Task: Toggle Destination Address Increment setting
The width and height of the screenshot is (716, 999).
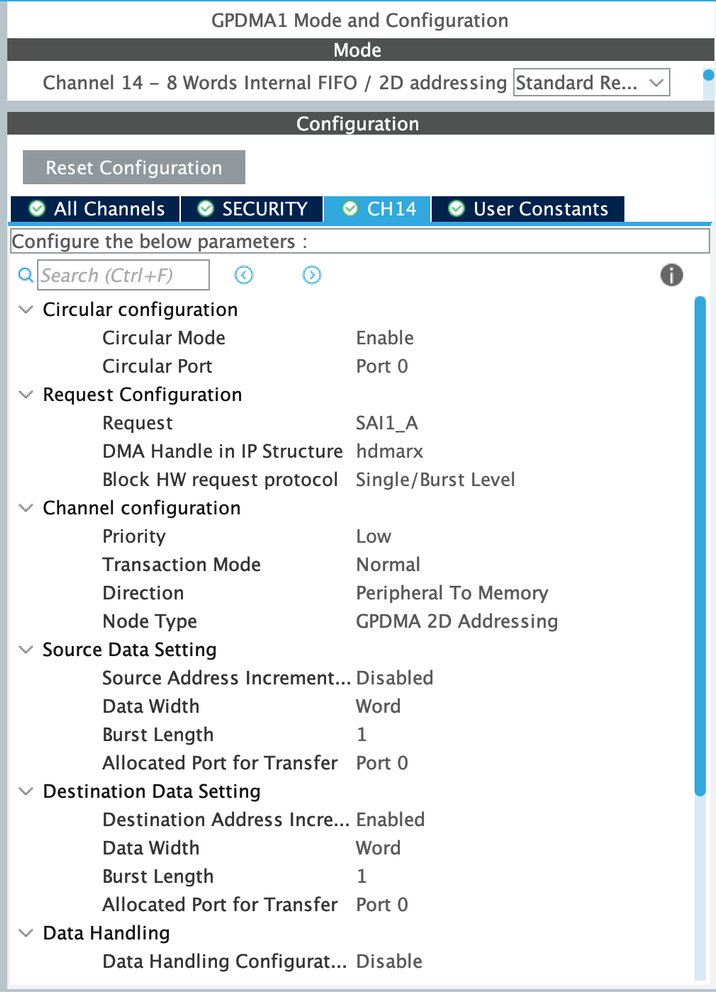Action: click(x=390, y=819)
